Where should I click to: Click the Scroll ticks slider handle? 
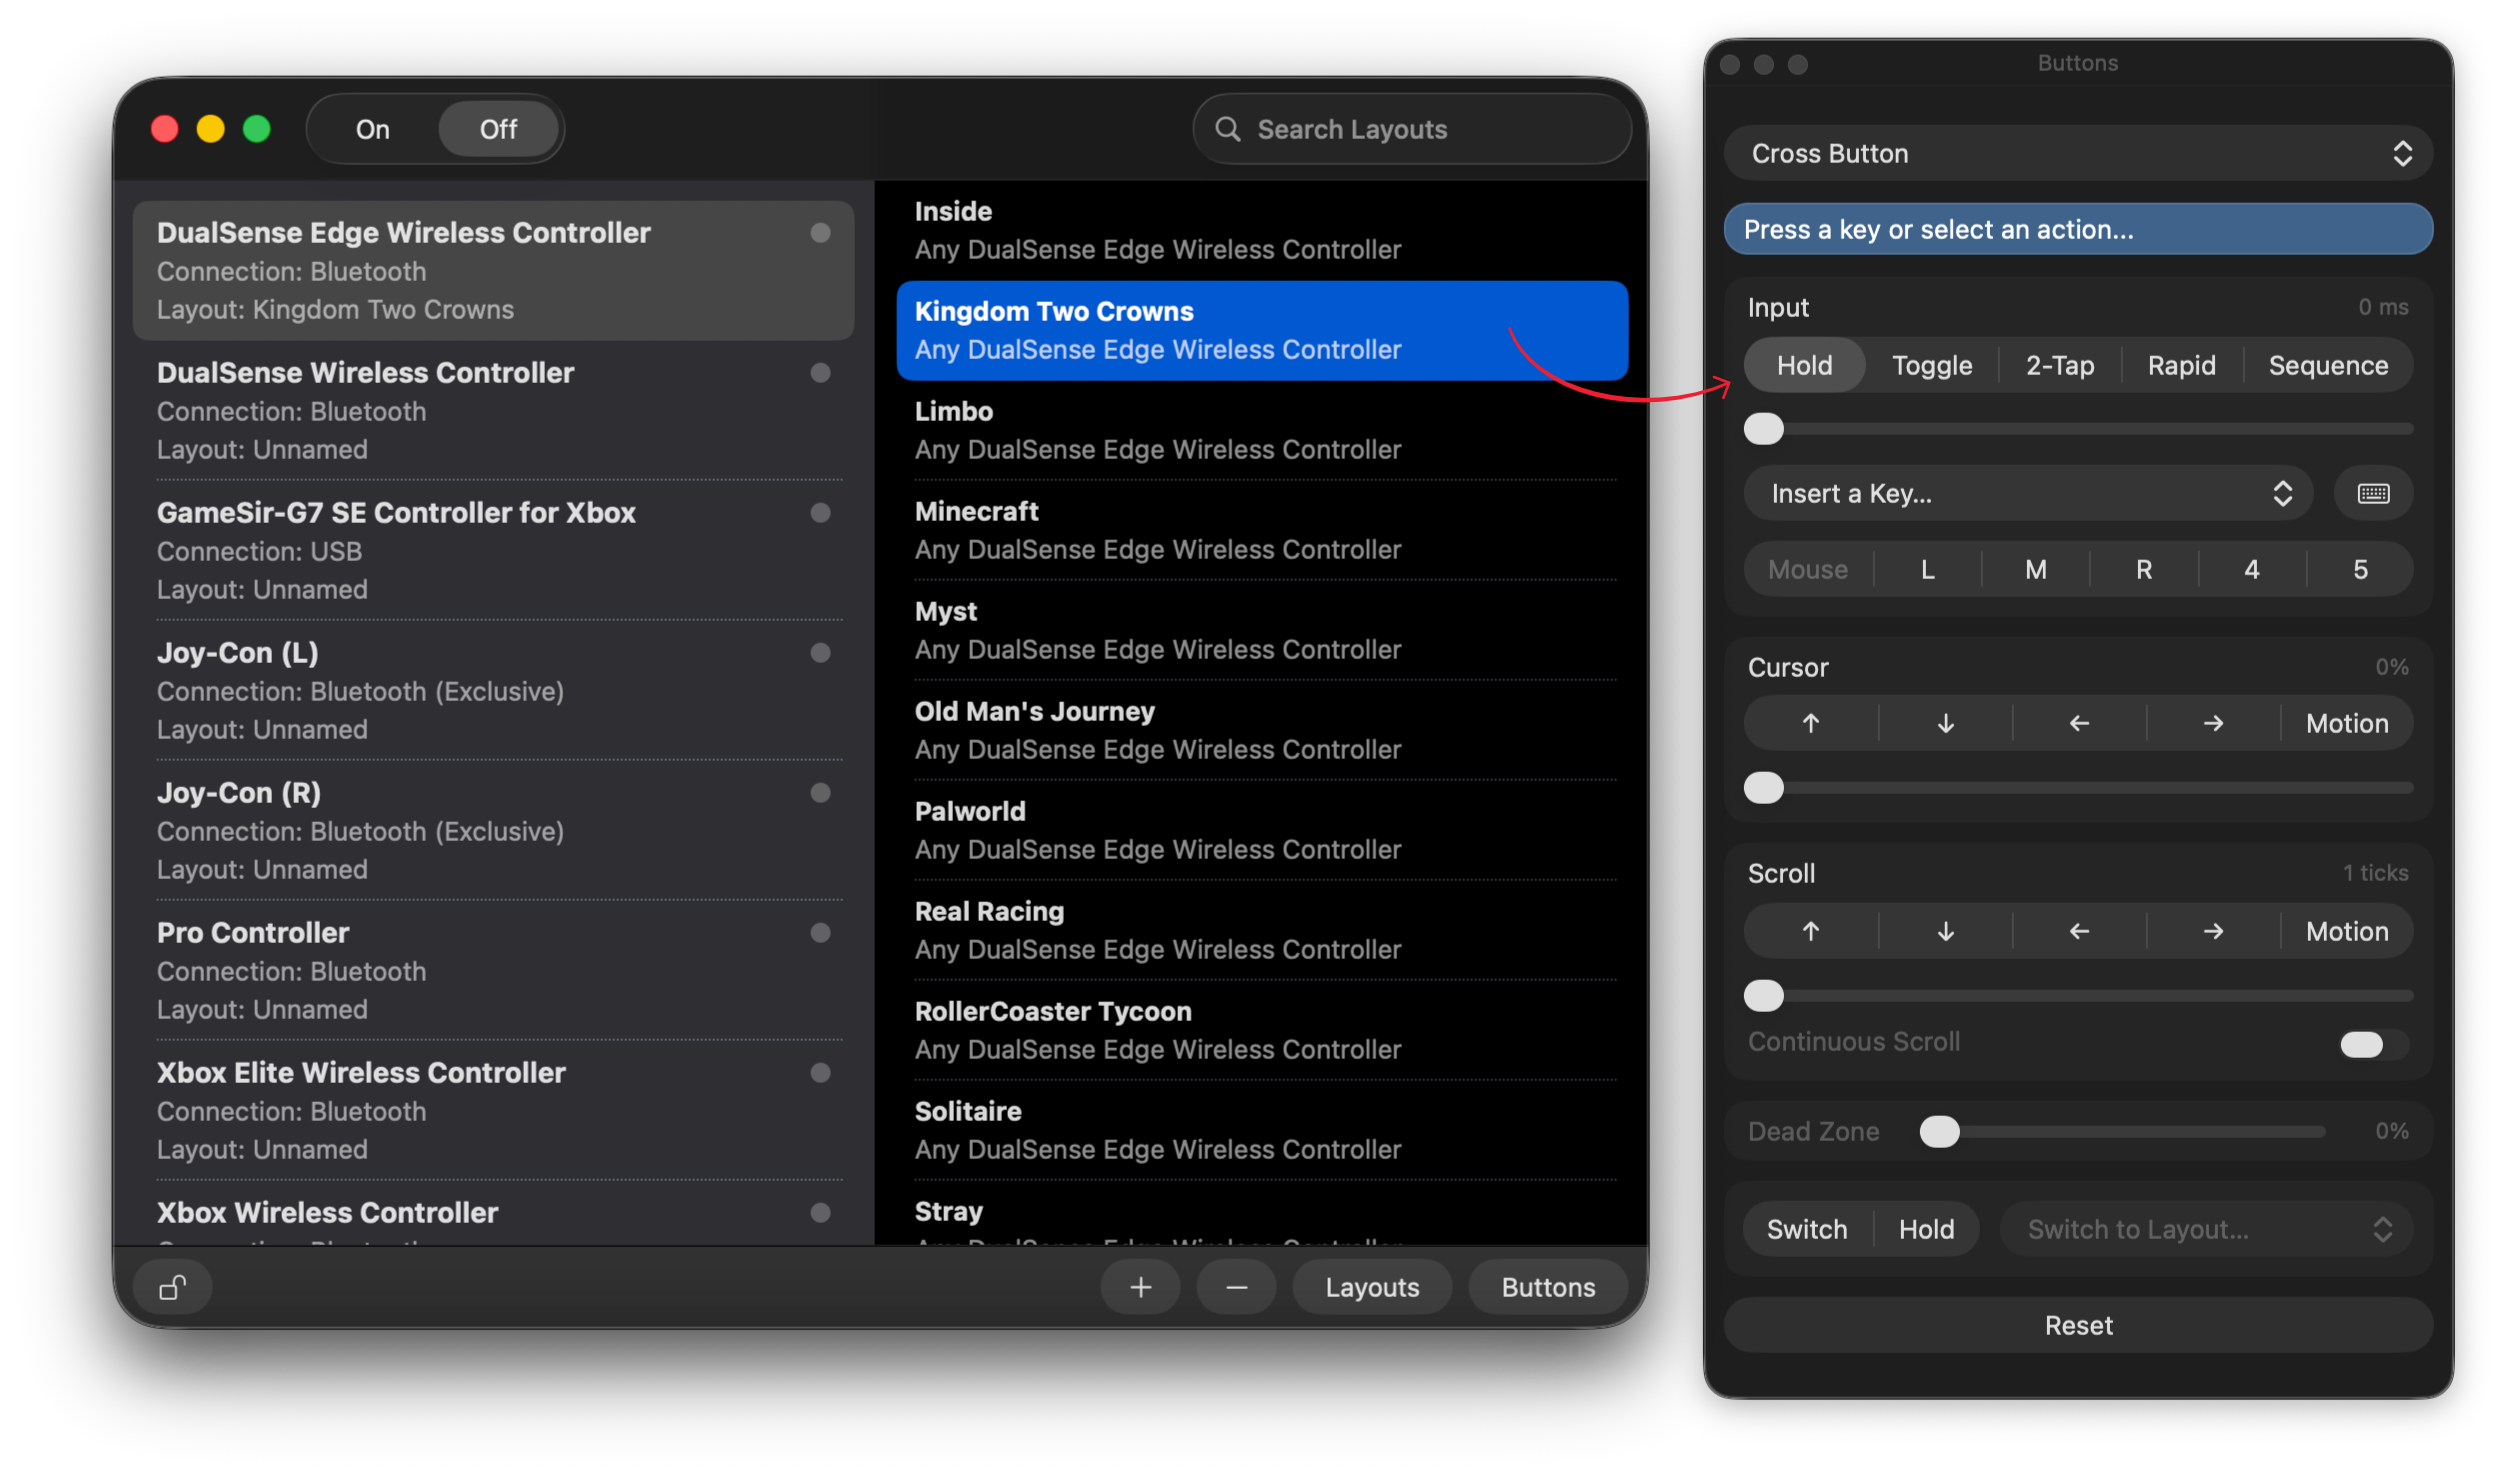[1763, 995]
